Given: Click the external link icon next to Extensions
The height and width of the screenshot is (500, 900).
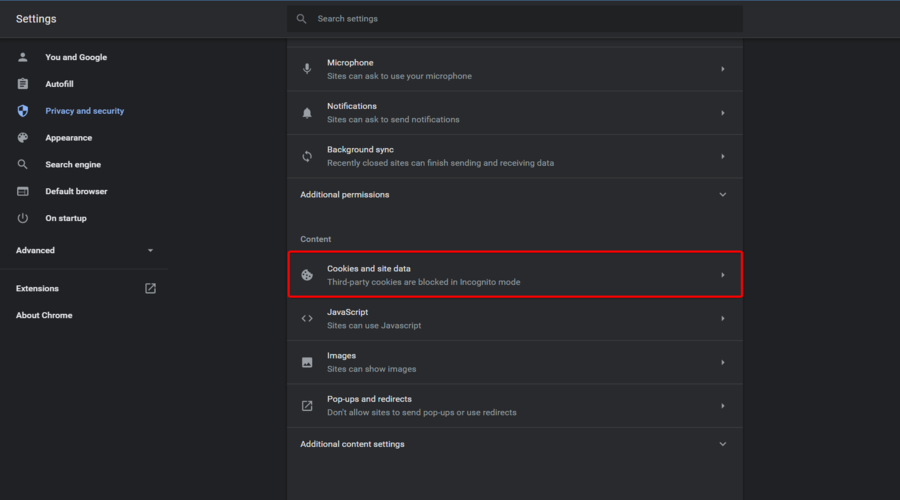Looking at the screenshot, I should [x=150, y=289].
